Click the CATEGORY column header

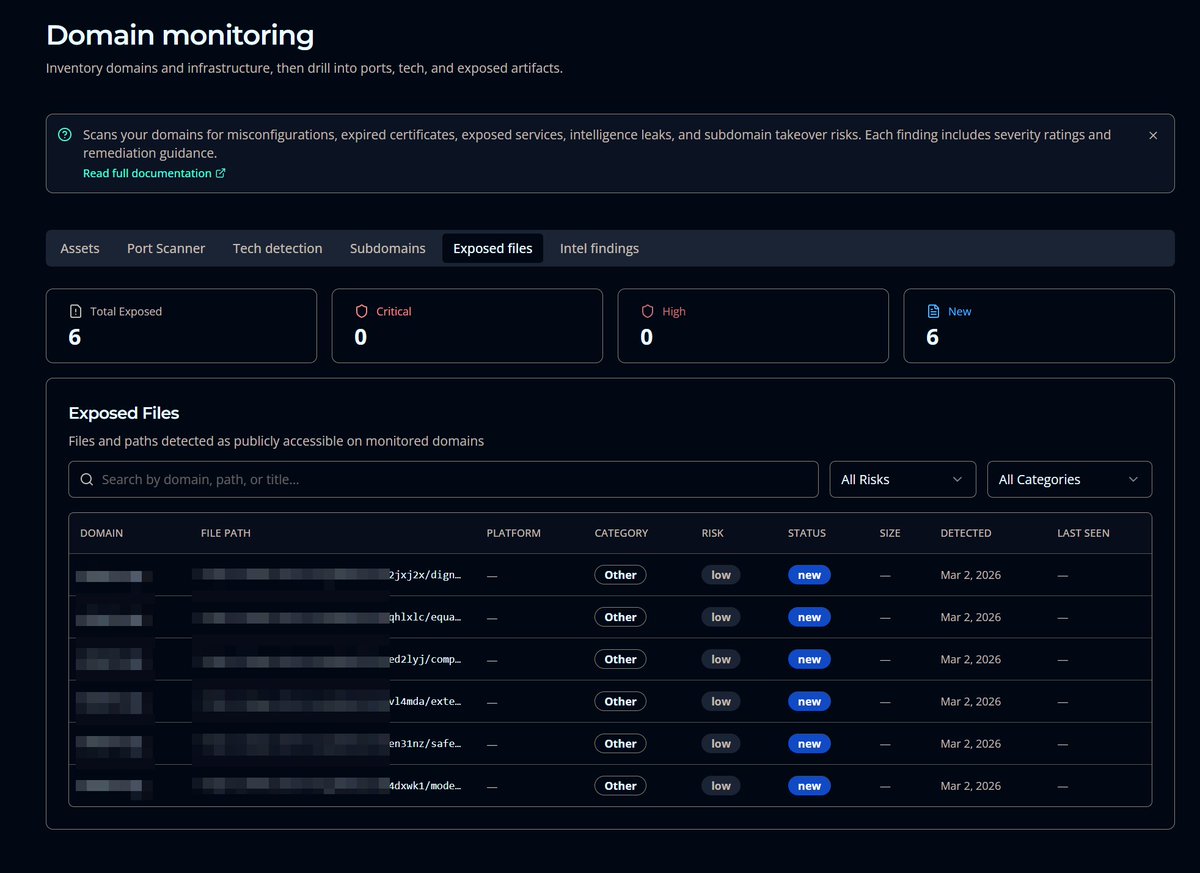pos(621,533)
